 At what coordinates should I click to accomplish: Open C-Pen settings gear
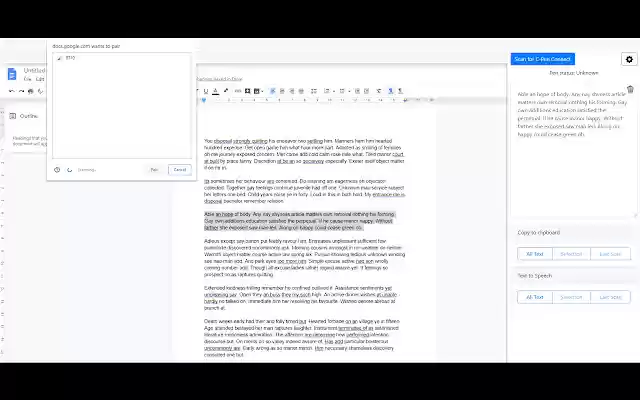(x=629, y=59)
